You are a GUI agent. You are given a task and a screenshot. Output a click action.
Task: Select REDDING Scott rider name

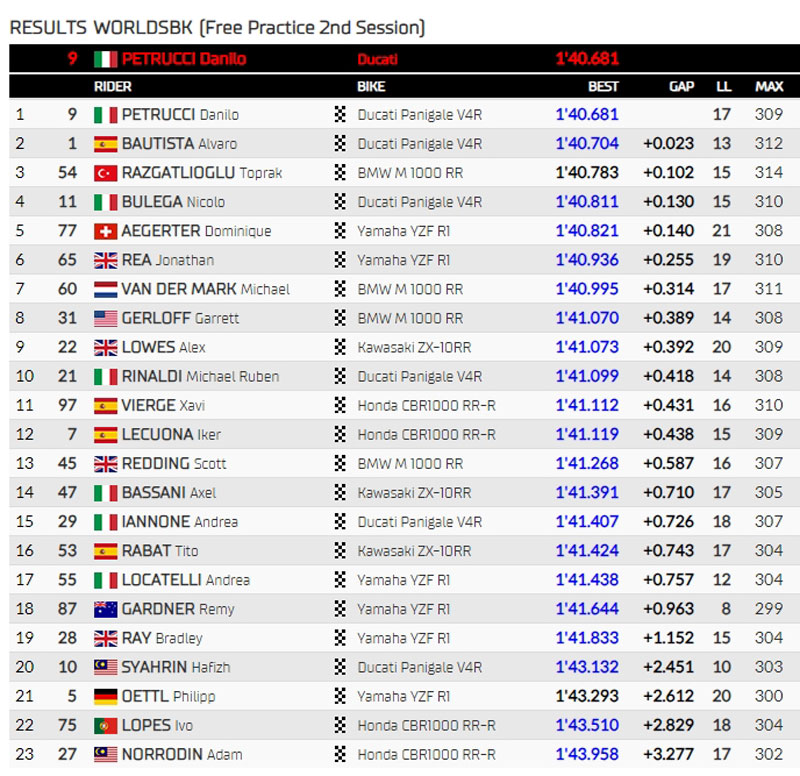(x=174, y=463)
